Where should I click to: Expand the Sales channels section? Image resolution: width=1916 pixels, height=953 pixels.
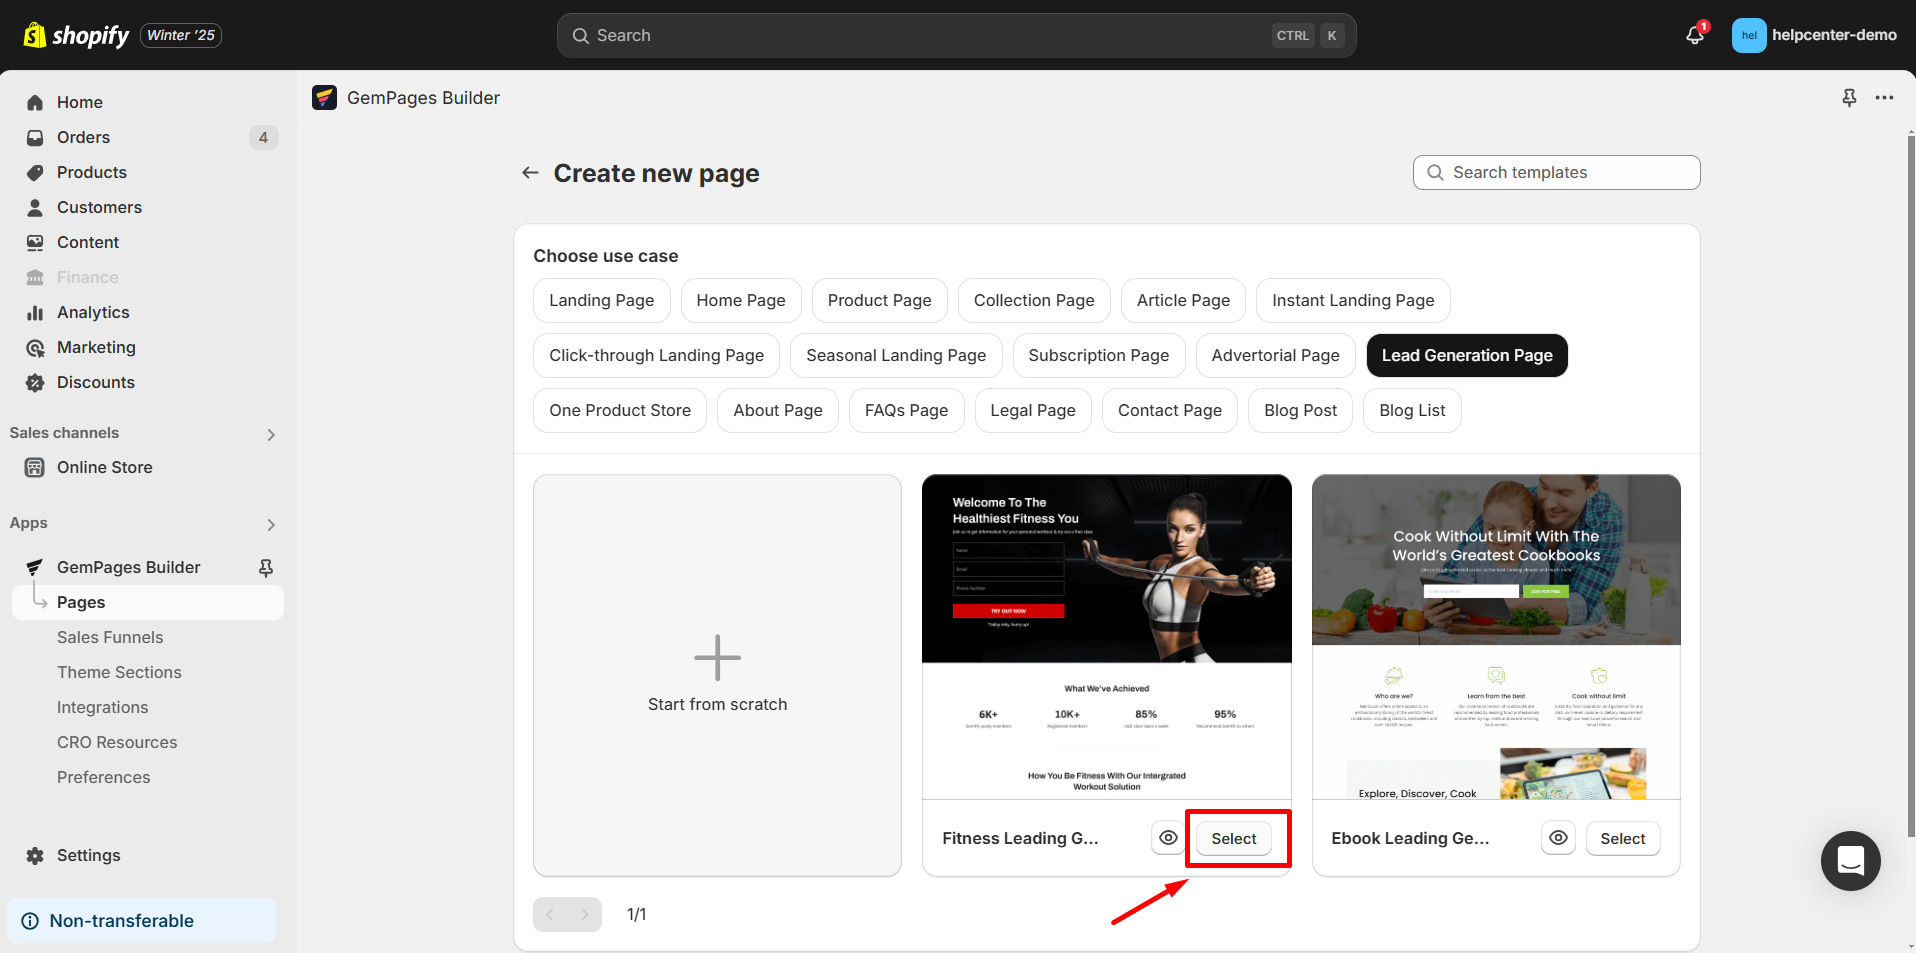tap(270, 434)
